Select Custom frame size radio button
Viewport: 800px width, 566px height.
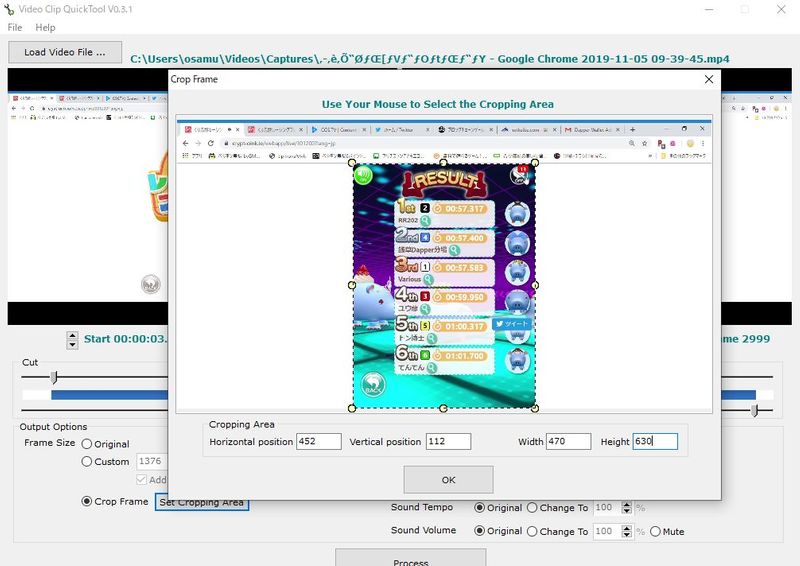87,462
